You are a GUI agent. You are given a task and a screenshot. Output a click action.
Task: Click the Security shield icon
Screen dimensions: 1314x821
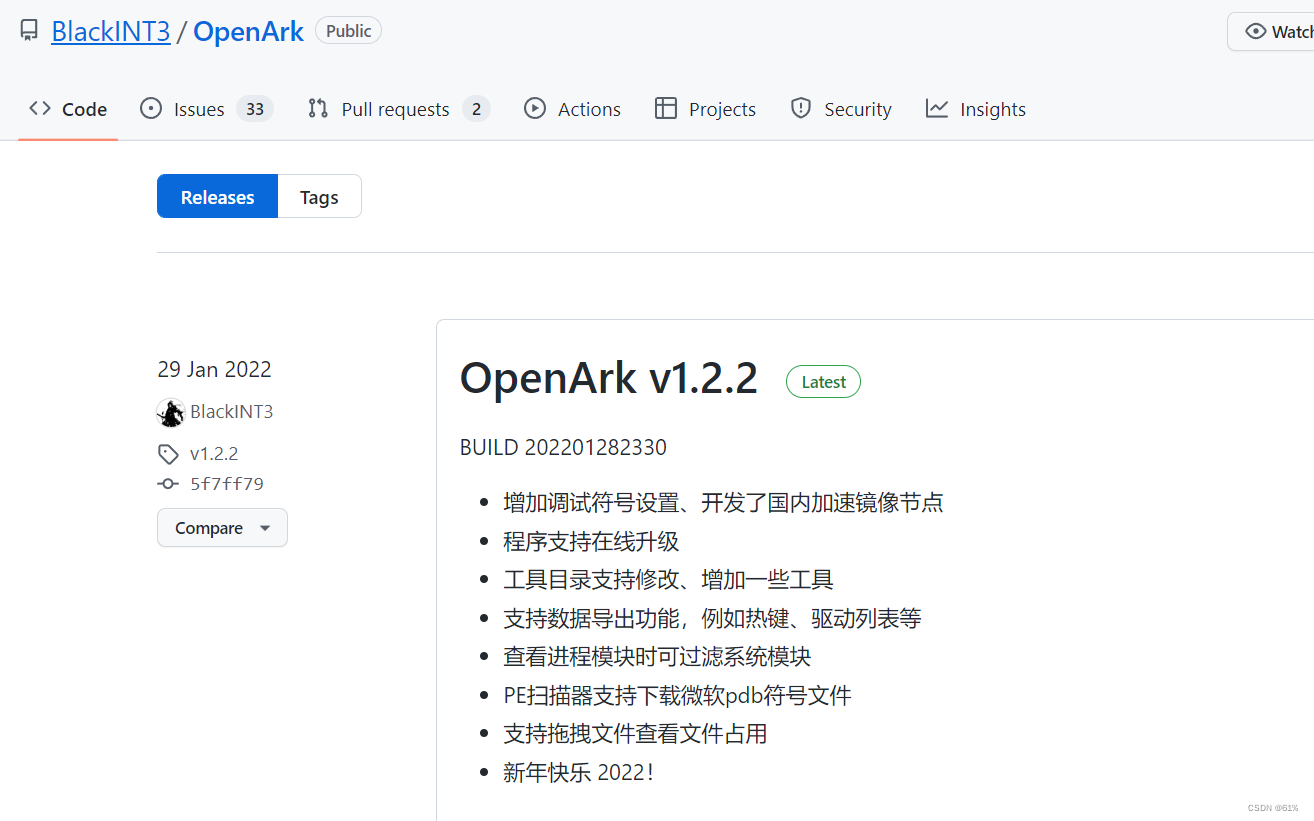click(801, 109)
